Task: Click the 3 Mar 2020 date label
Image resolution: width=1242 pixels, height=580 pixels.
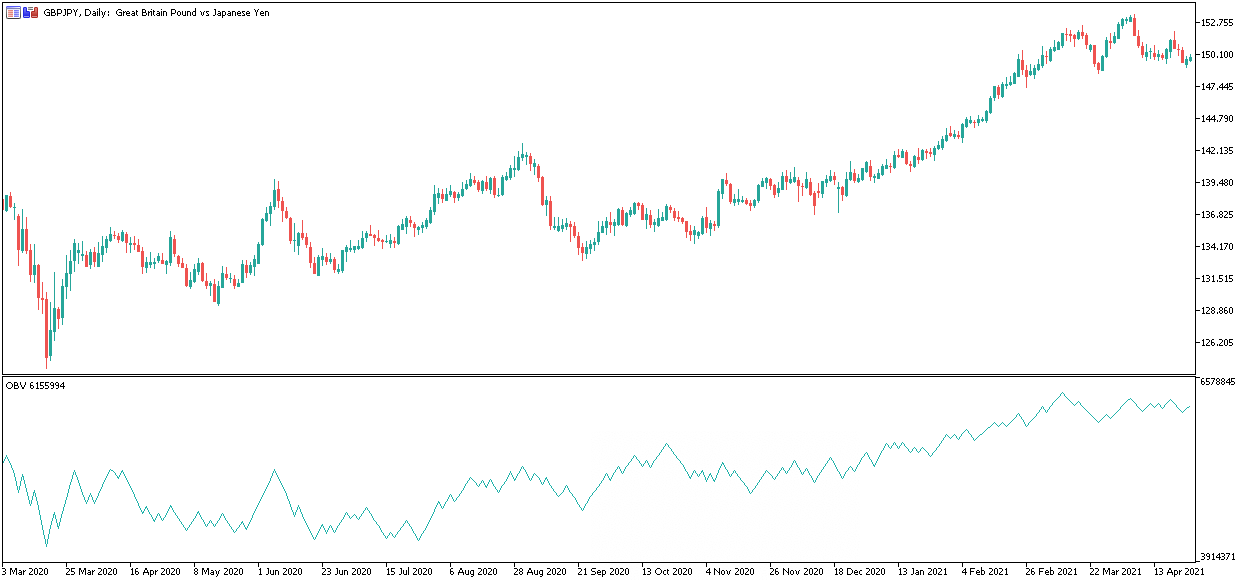Action: click(x=25, y=572)
